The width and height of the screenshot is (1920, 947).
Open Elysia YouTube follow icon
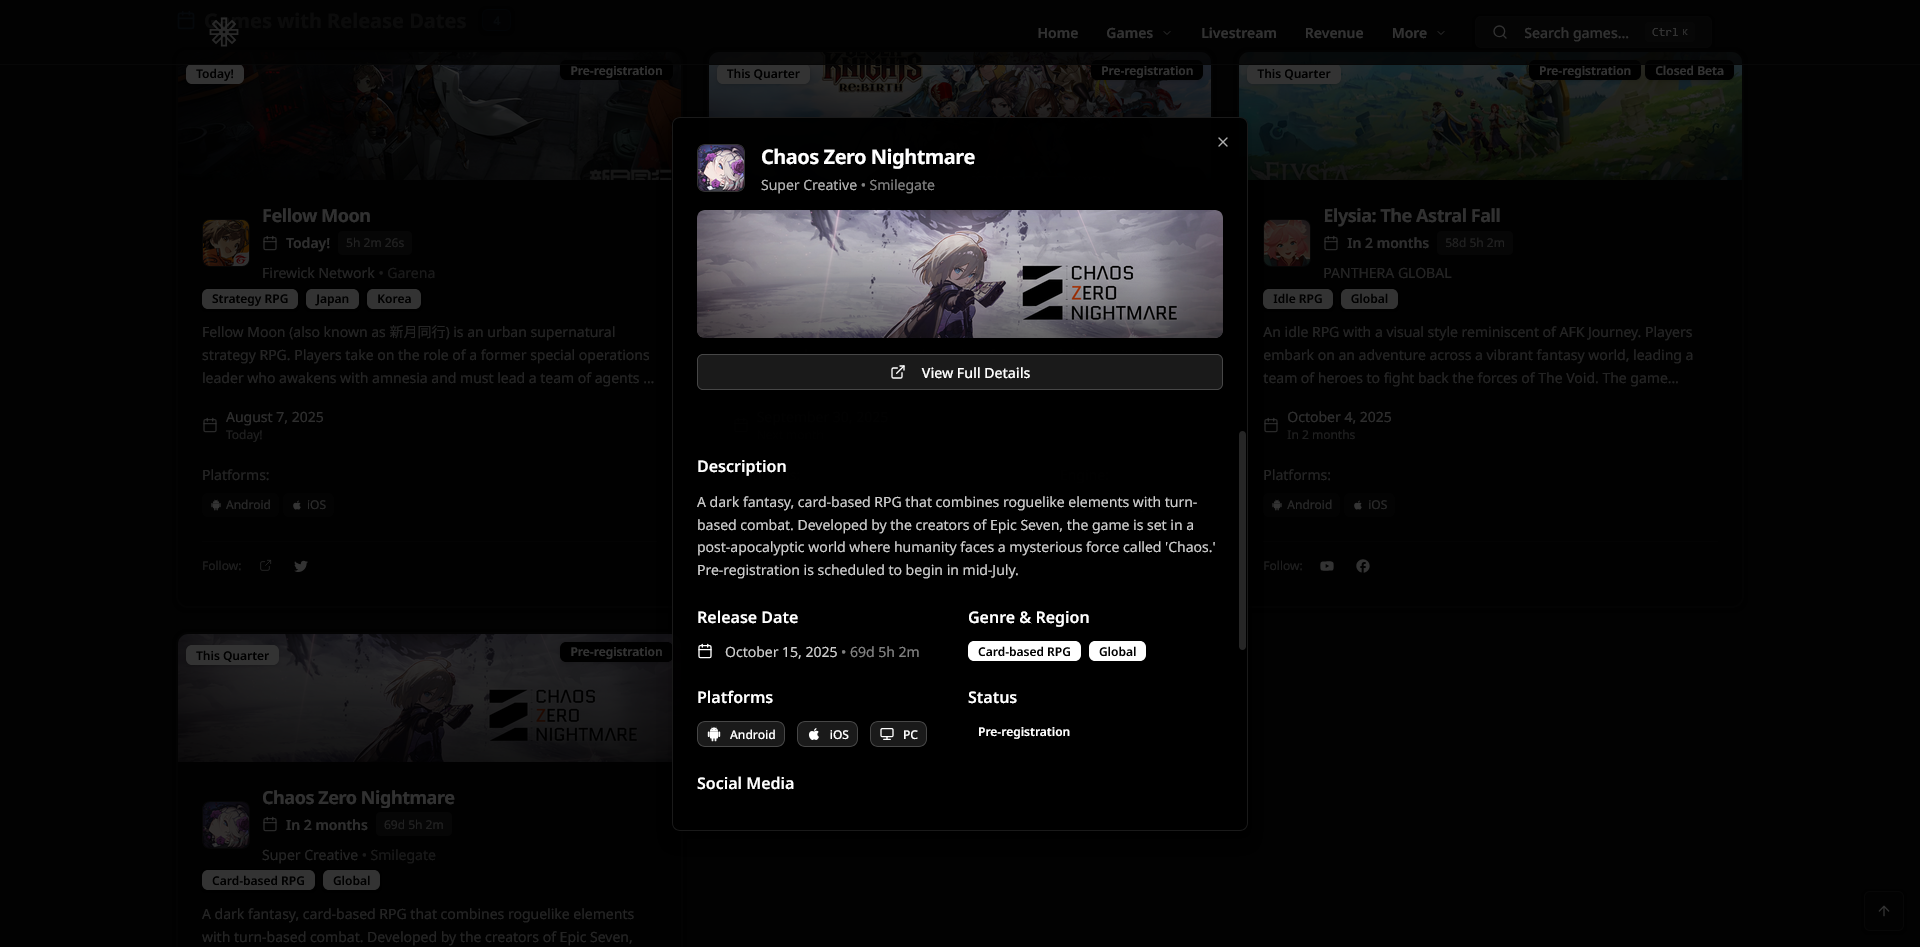(1327, 566)
